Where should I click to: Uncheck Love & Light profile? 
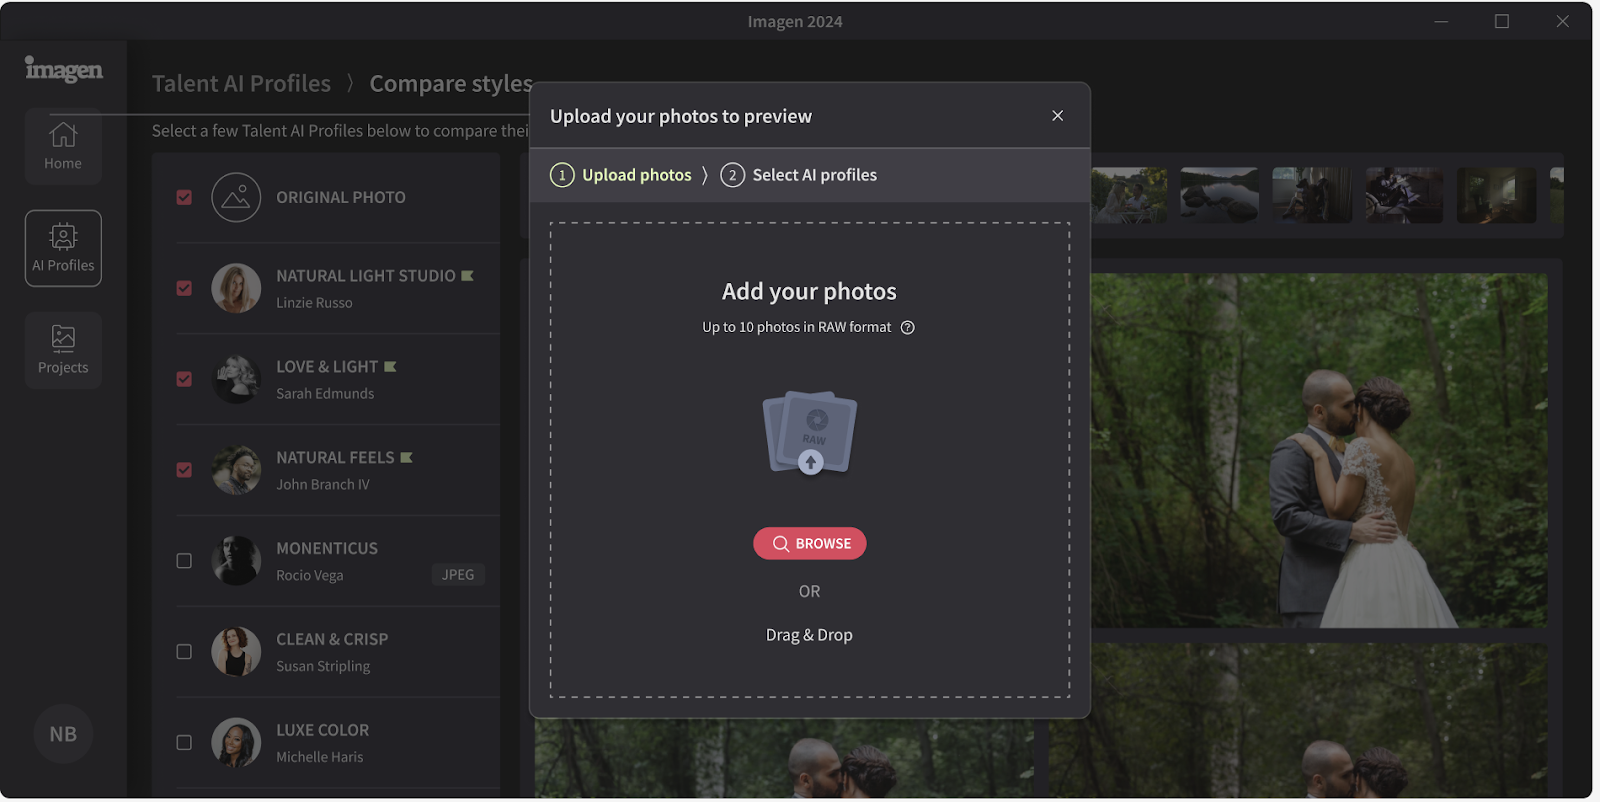point(184,379)
